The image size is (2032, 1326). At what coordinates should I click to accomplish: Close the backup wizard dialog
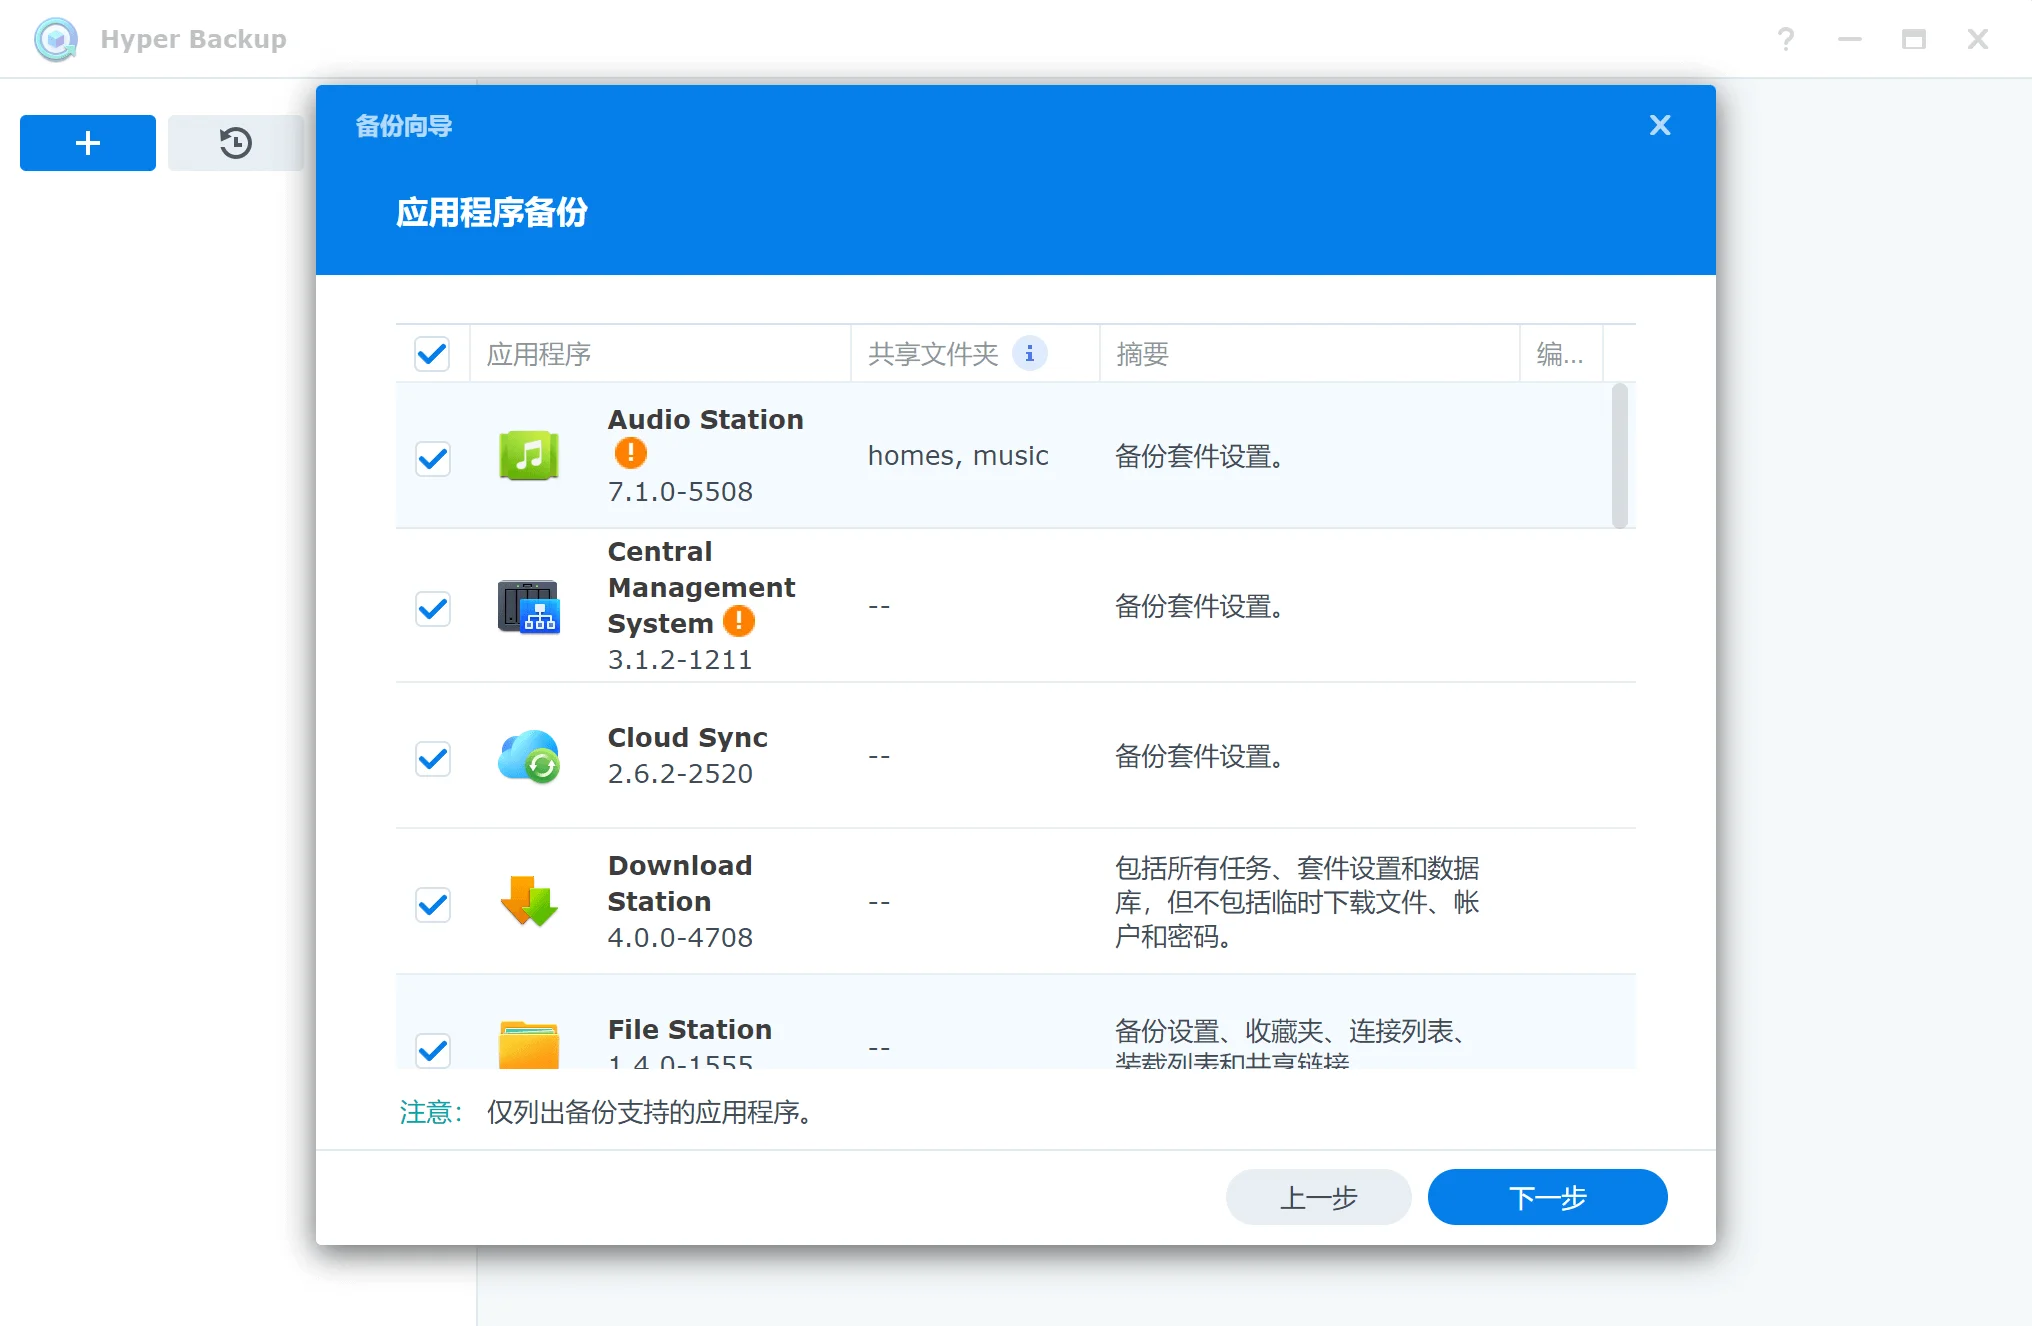click(x=1659, y=125)
